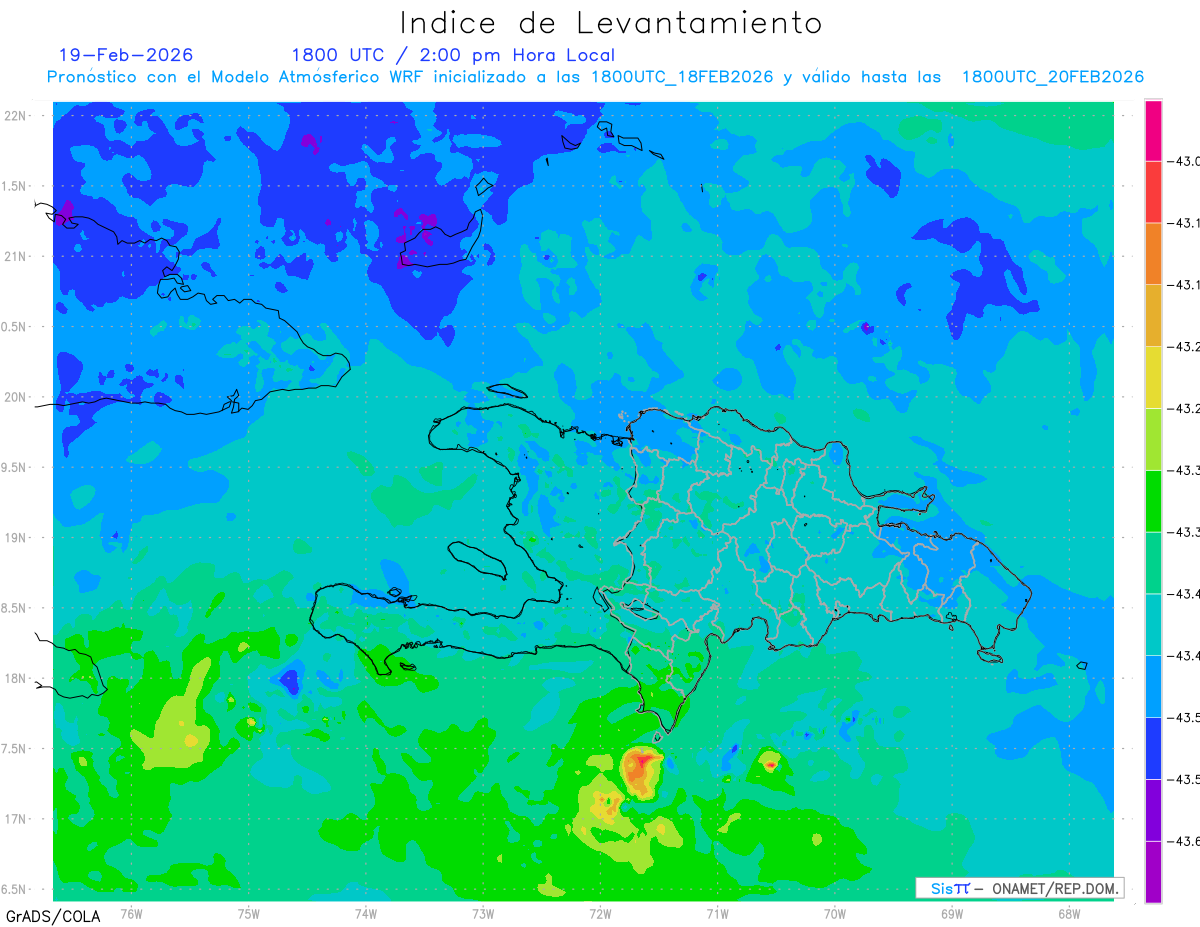Click the '-43.0' color bar value
Image resolution: width=1200 pixels, height=927 pixels.
pos(1184,162)
